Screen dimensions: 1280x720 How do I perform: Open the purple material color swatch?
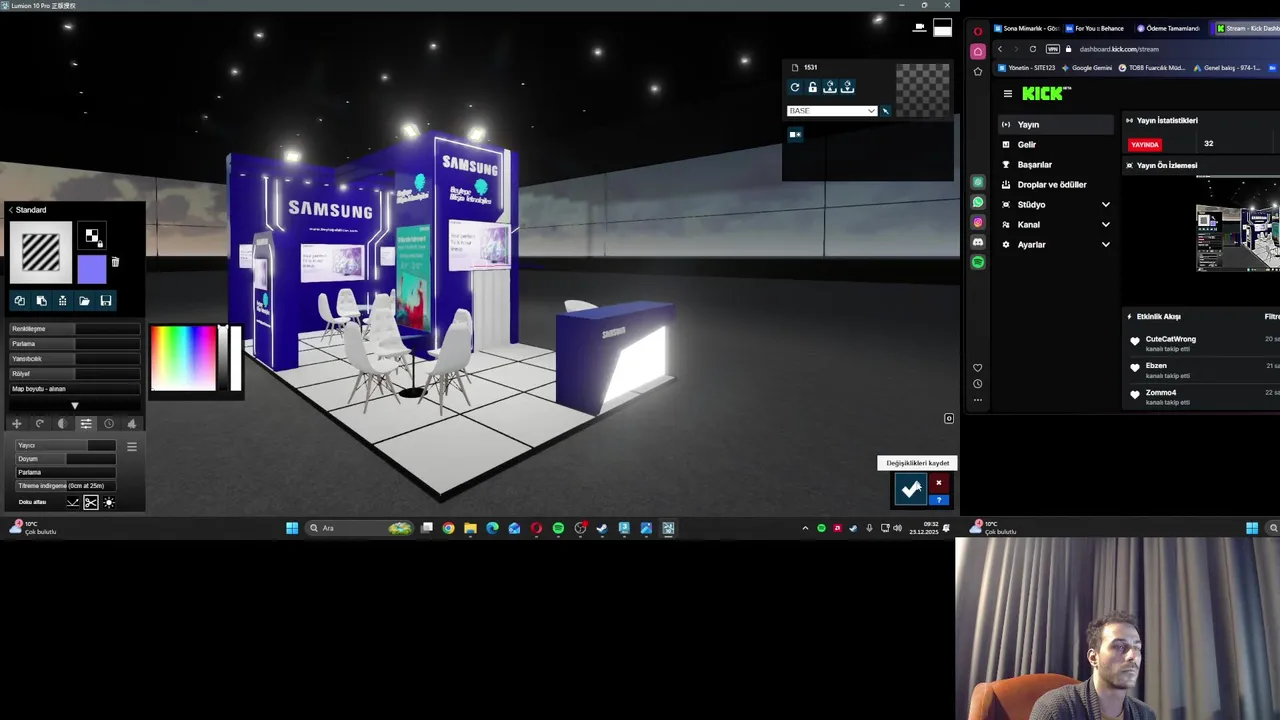92,268
